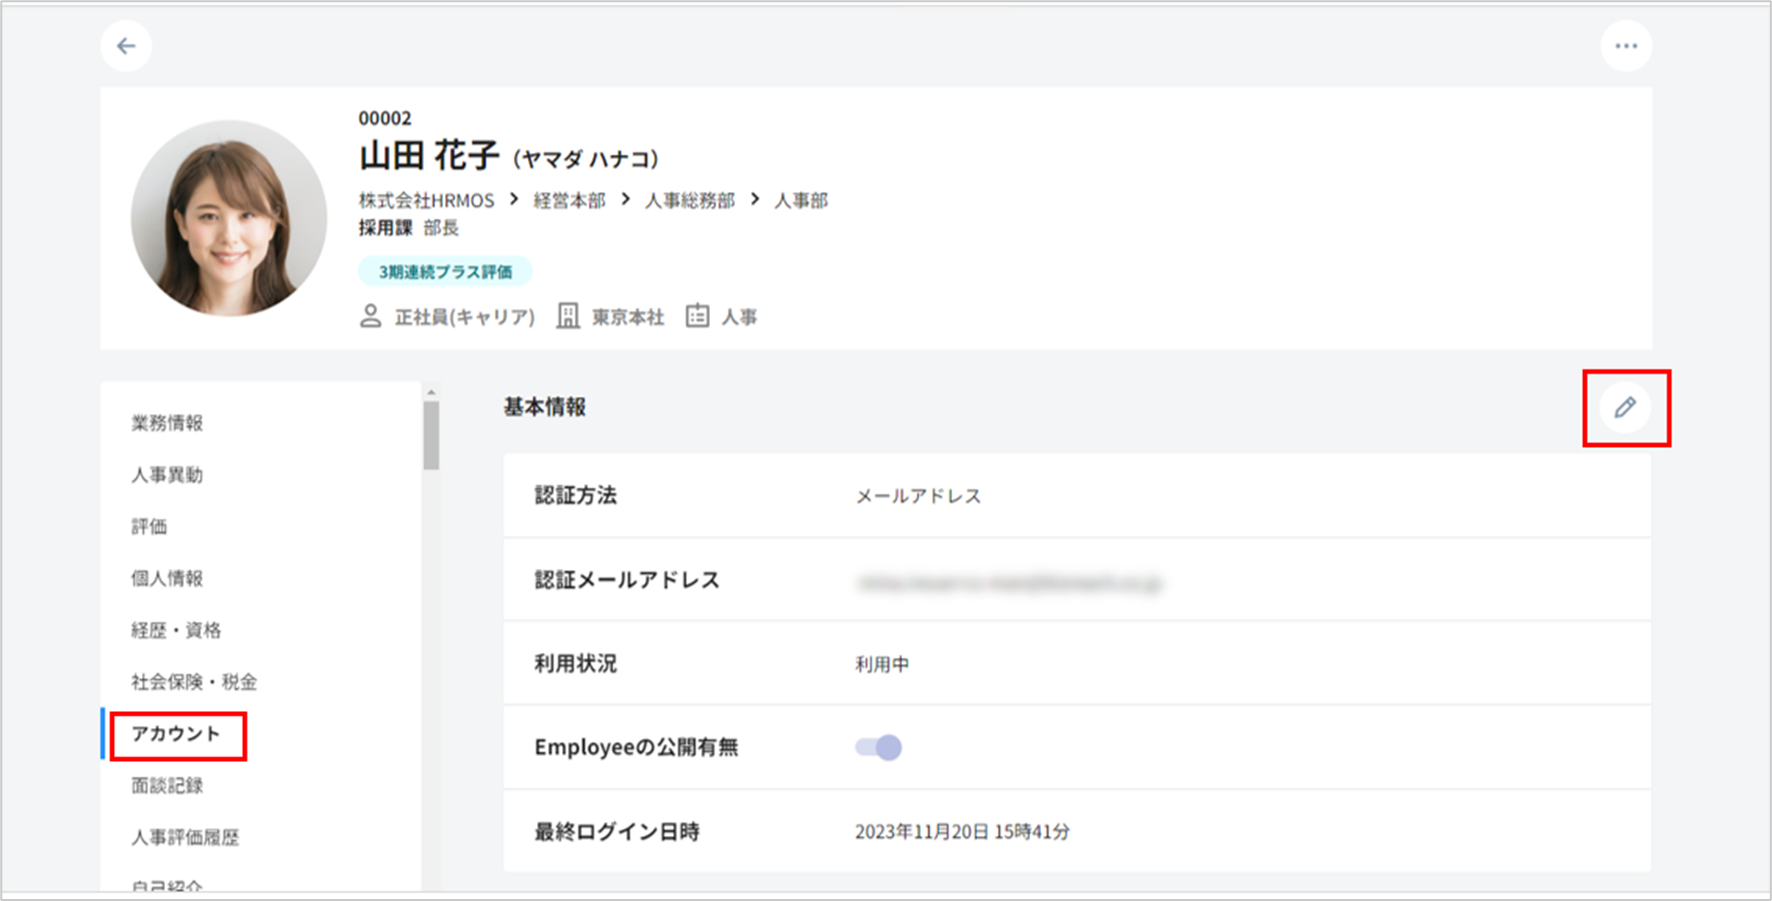Image resolution: width=1772 pixels, height=901 pixels.
Task: Click the chevron after 株式会社HRMOS
Action: (514, 200)
